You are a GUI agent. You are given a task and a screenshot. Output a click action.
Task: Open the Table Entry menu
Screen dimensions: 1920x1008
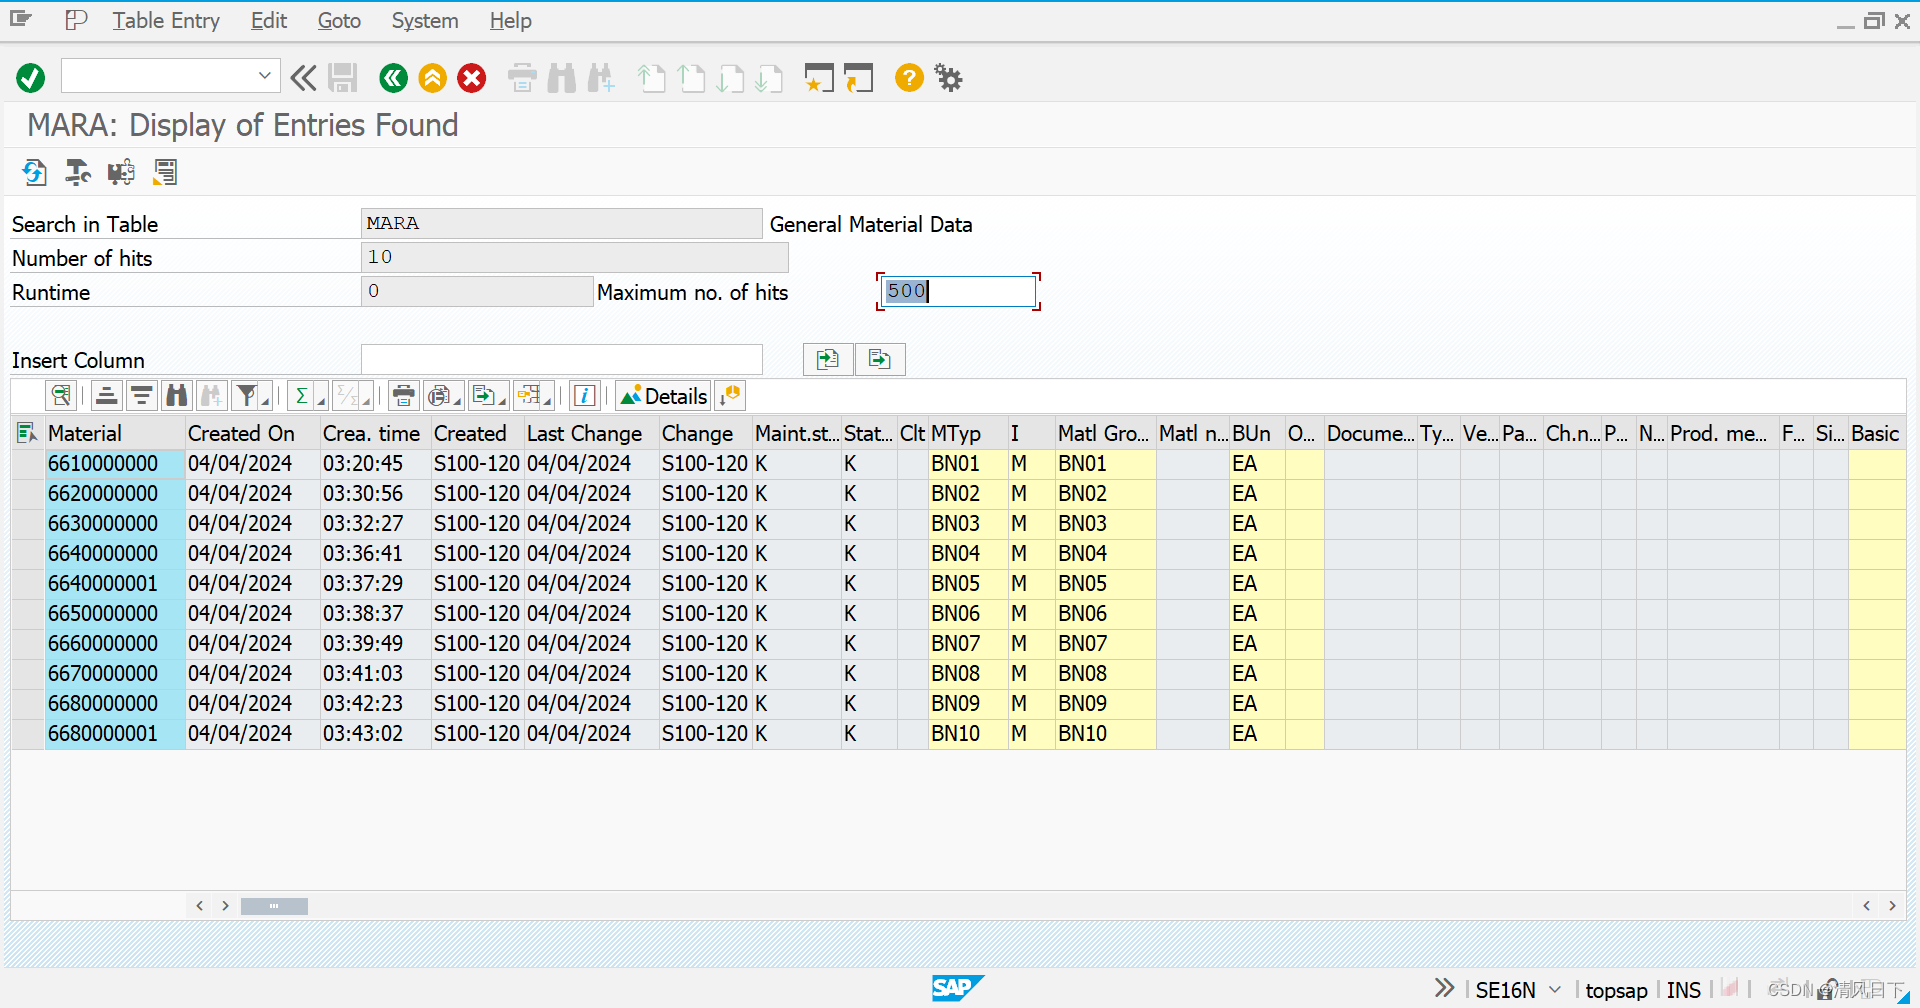166,20
